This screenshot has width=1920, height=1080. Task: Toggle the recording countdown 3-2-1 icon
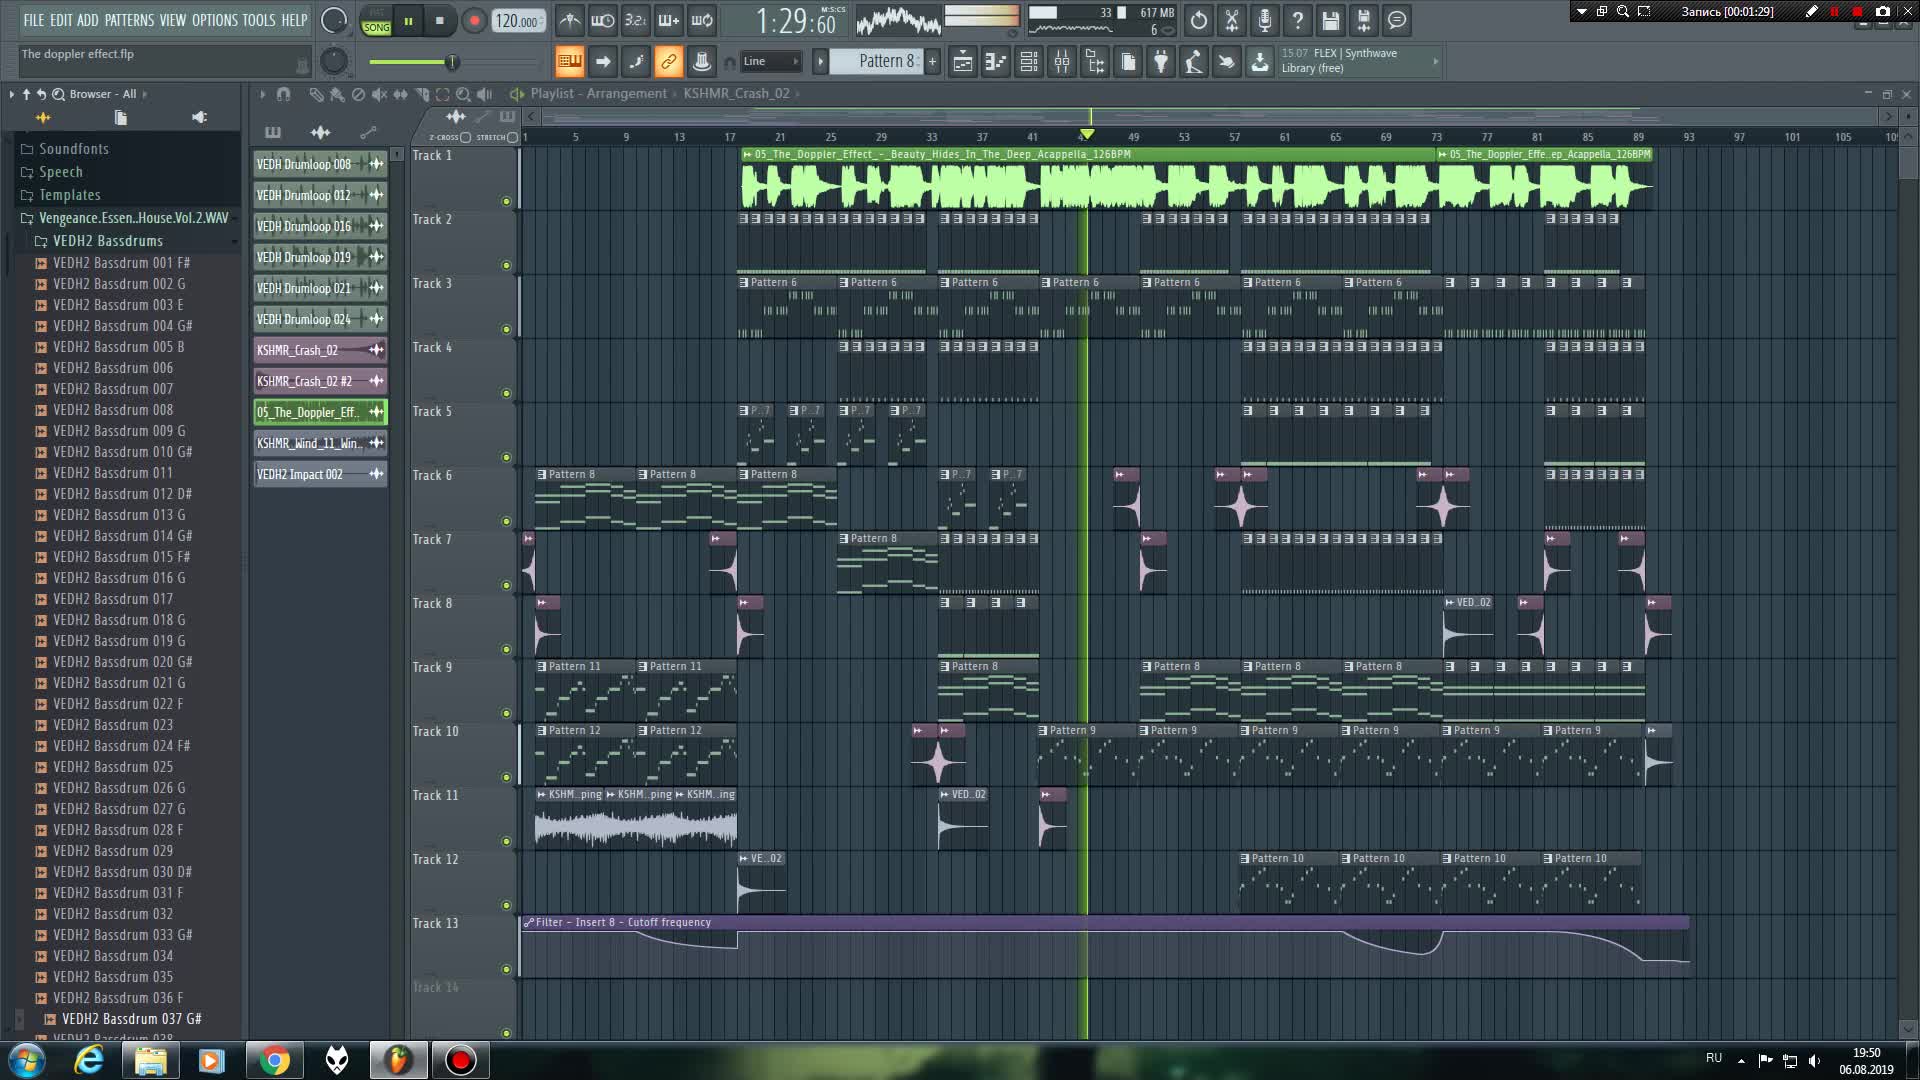point(635,20)
